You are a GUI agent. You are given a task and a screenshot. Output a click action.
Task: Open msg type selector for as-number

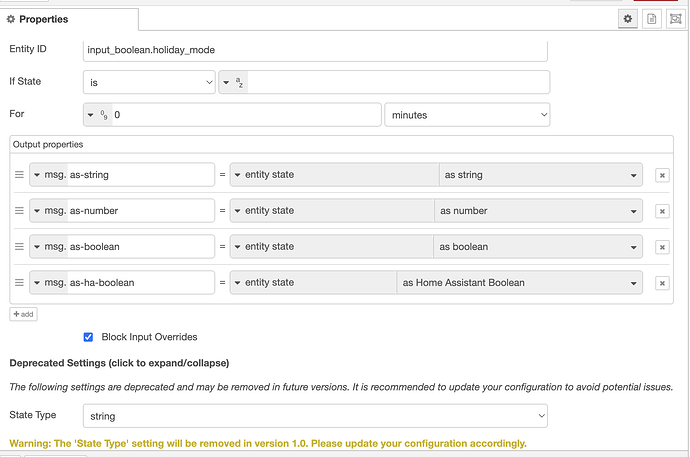click(x=49, y=211)
